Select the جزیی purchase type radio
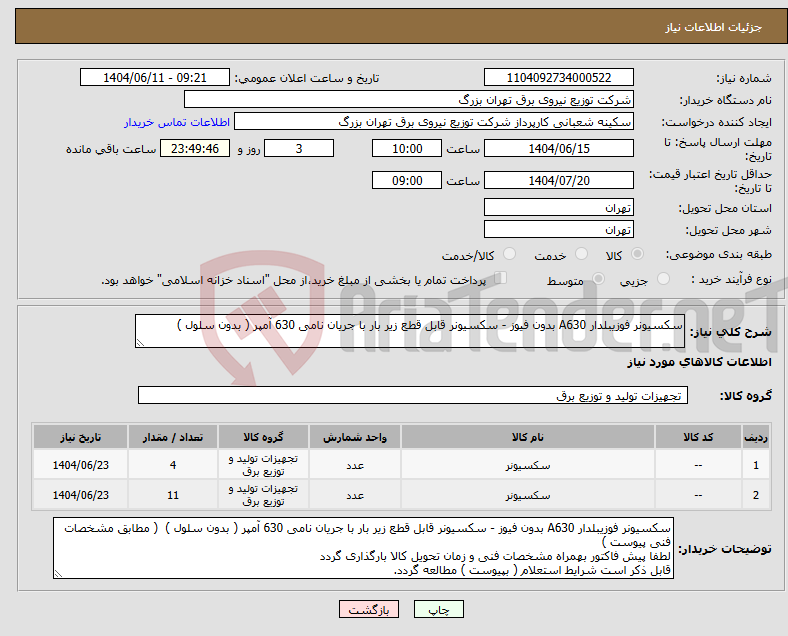 [x=663, y=279]
